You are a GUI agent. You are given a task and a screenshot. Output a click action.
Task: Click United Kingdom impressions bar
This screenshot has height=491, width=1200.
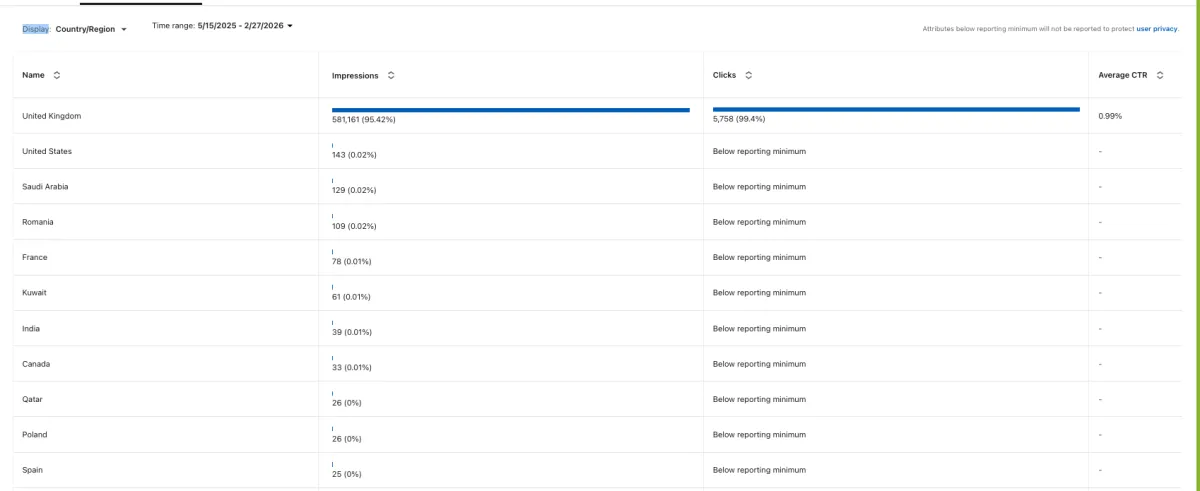(x=511, y=109)
